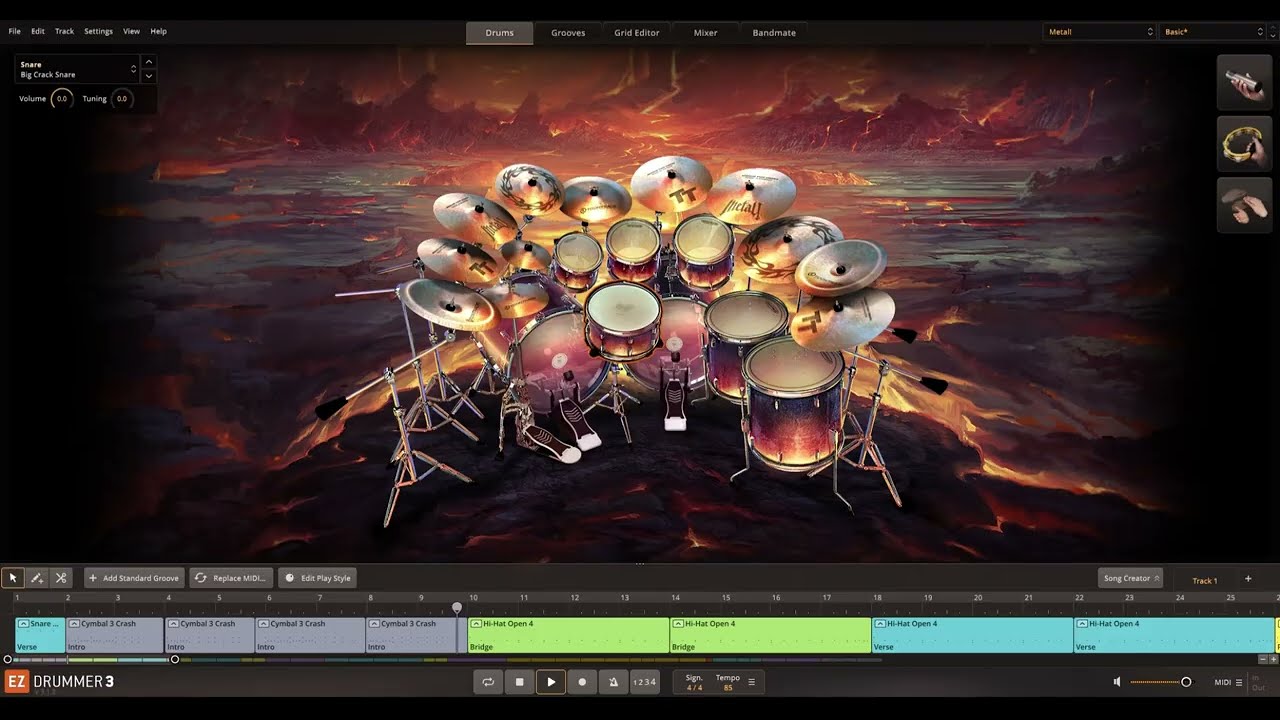1280x720 pixels.
Task: Toggle loop playback
Action: pos(488,682)
